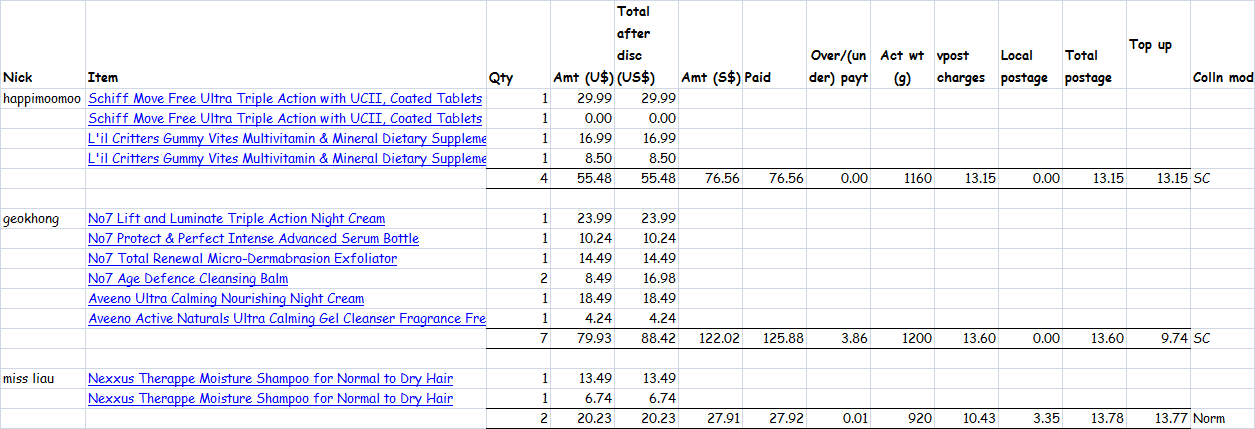The height and width of the screenshot is (429, 1255).
Task: Select the 'geokhong' nickname cell
Action: coord(43,219)
